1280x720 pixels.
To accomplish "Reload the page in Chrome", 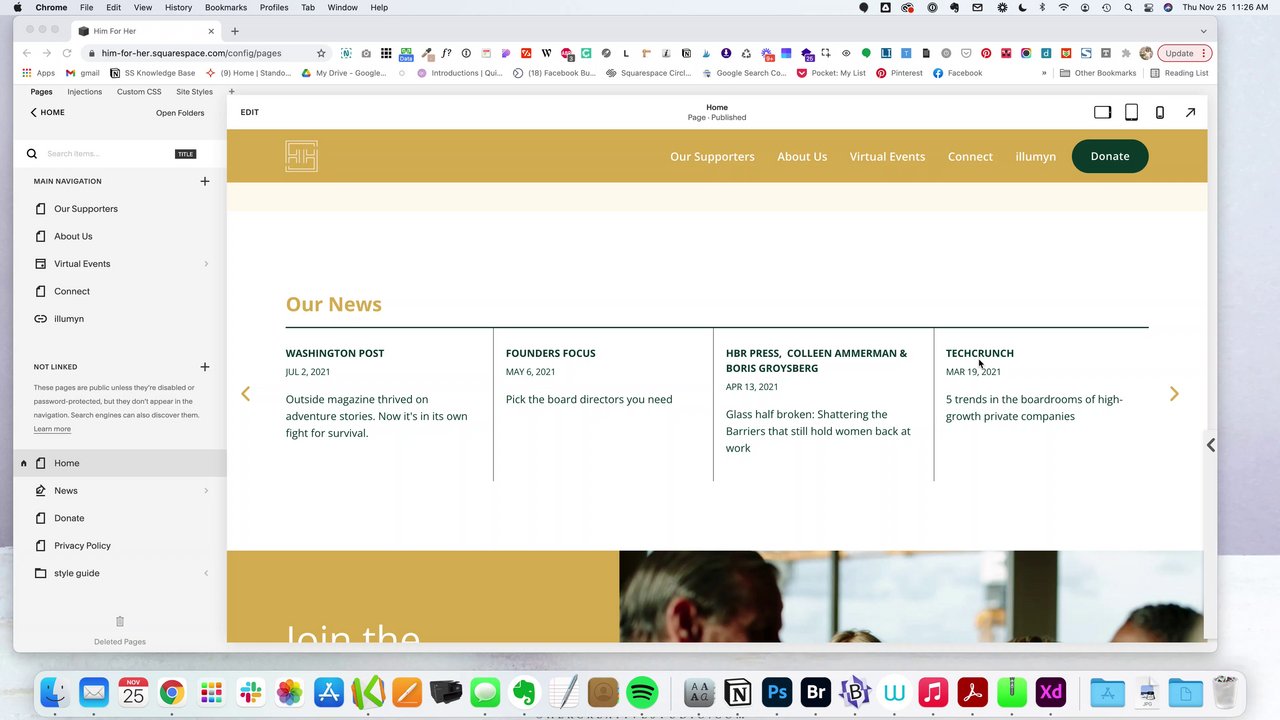I will [x=67, y=53].
